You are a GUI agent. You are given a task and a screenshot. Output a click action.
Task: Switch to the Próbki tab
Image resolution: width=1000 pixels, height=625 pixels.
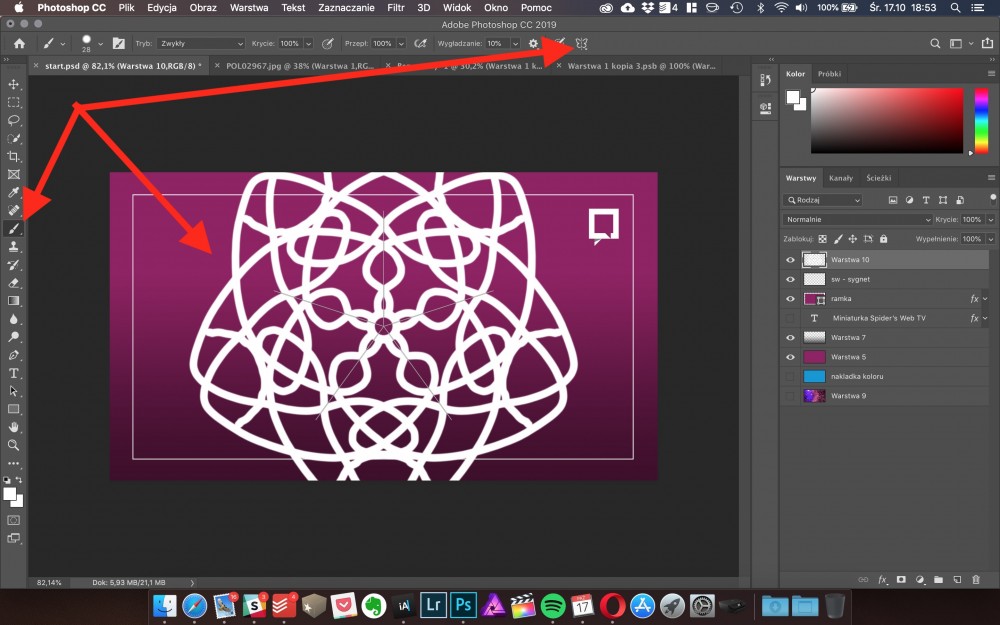point(829,74)
